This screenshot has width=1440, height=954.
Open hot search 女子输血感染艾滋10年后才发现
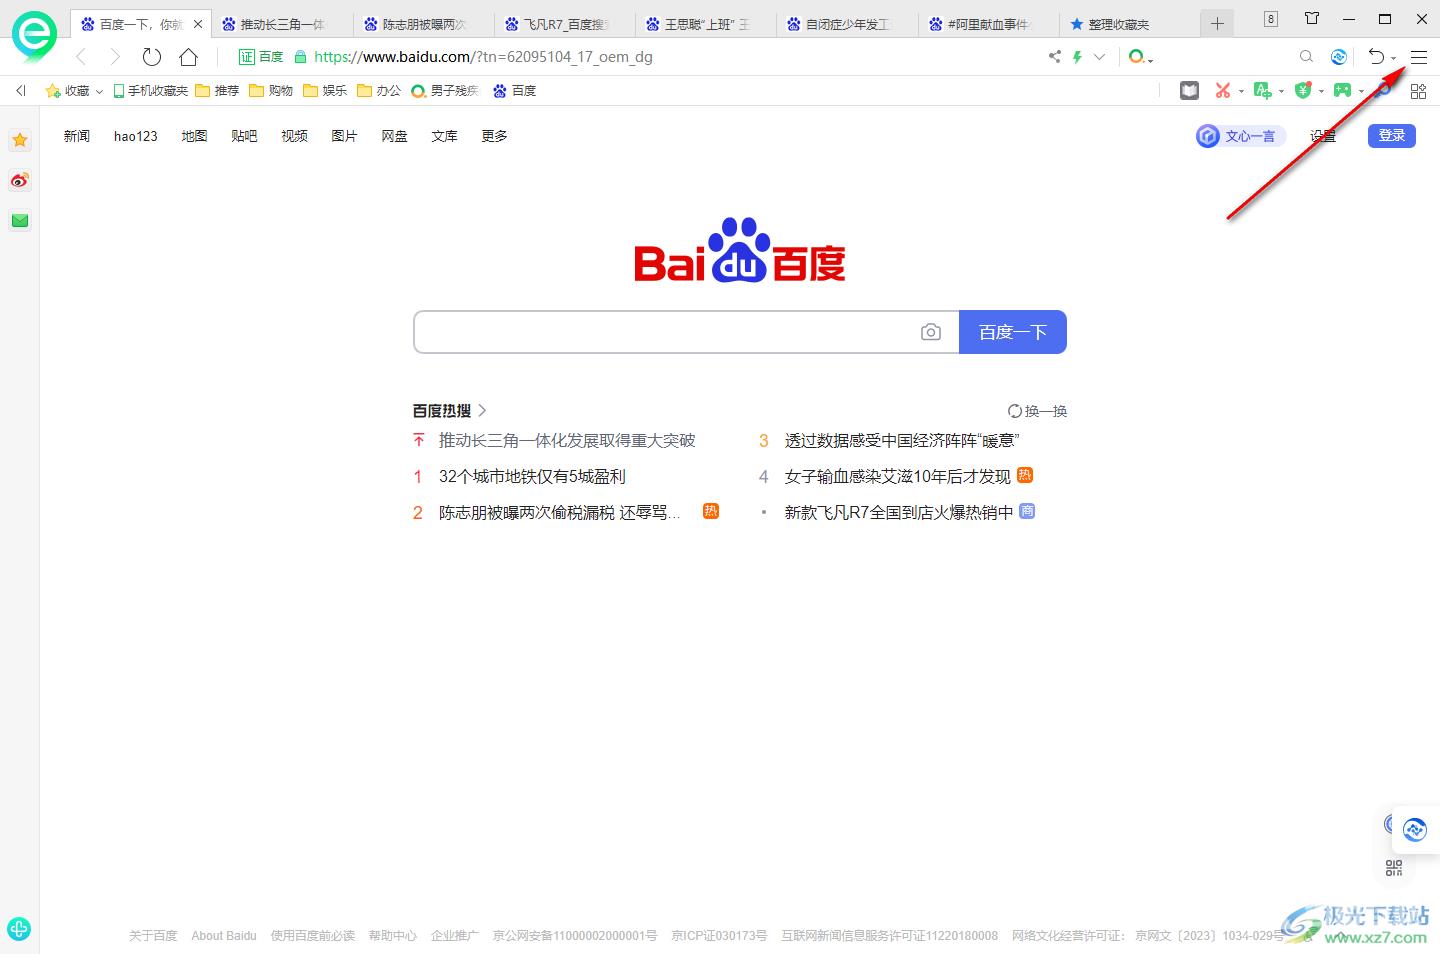tap(897, 477)
